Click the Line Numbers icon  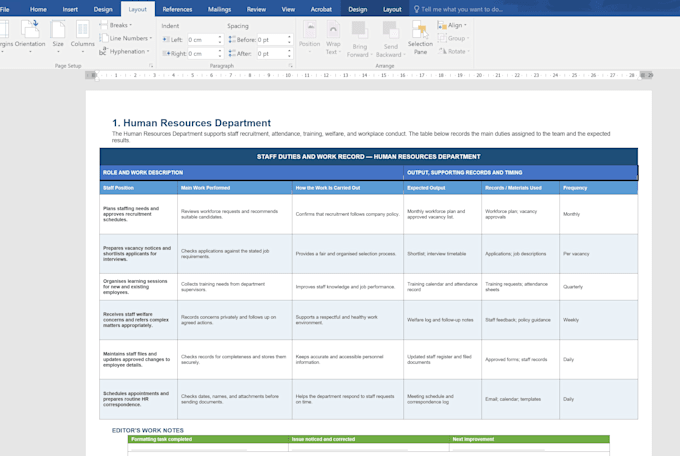[x=104, y=38]
